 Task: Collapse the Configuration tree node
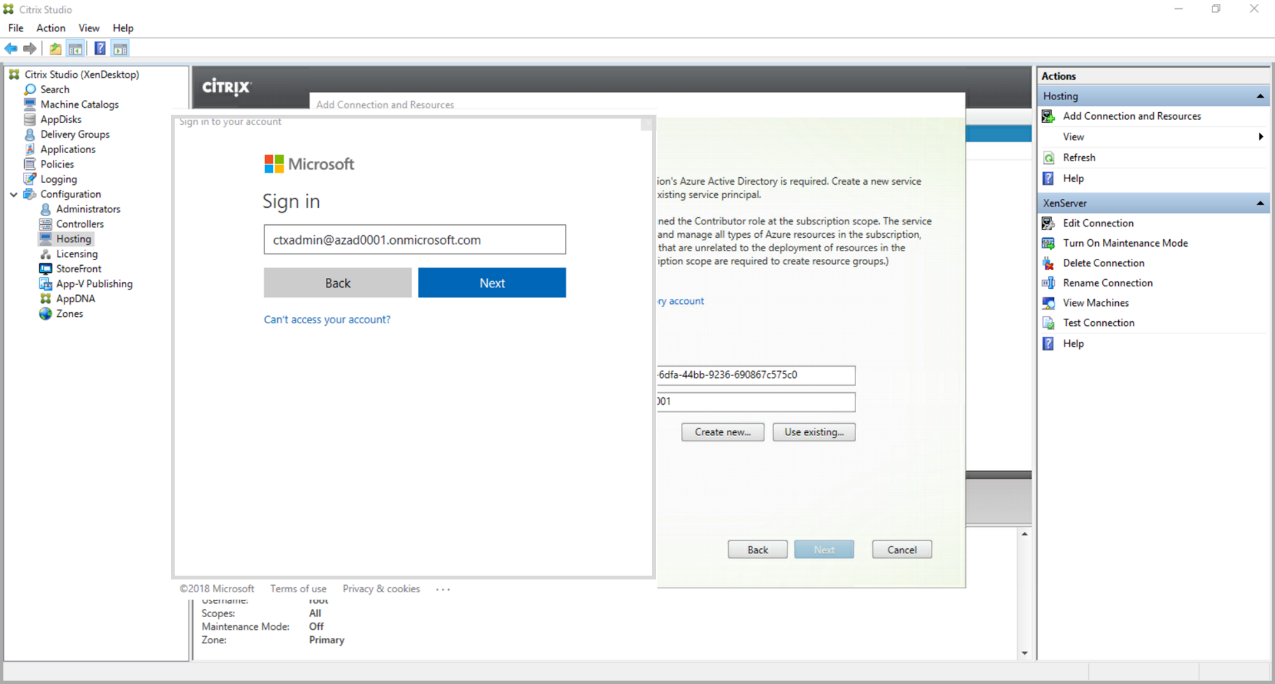tap(14, 195)
